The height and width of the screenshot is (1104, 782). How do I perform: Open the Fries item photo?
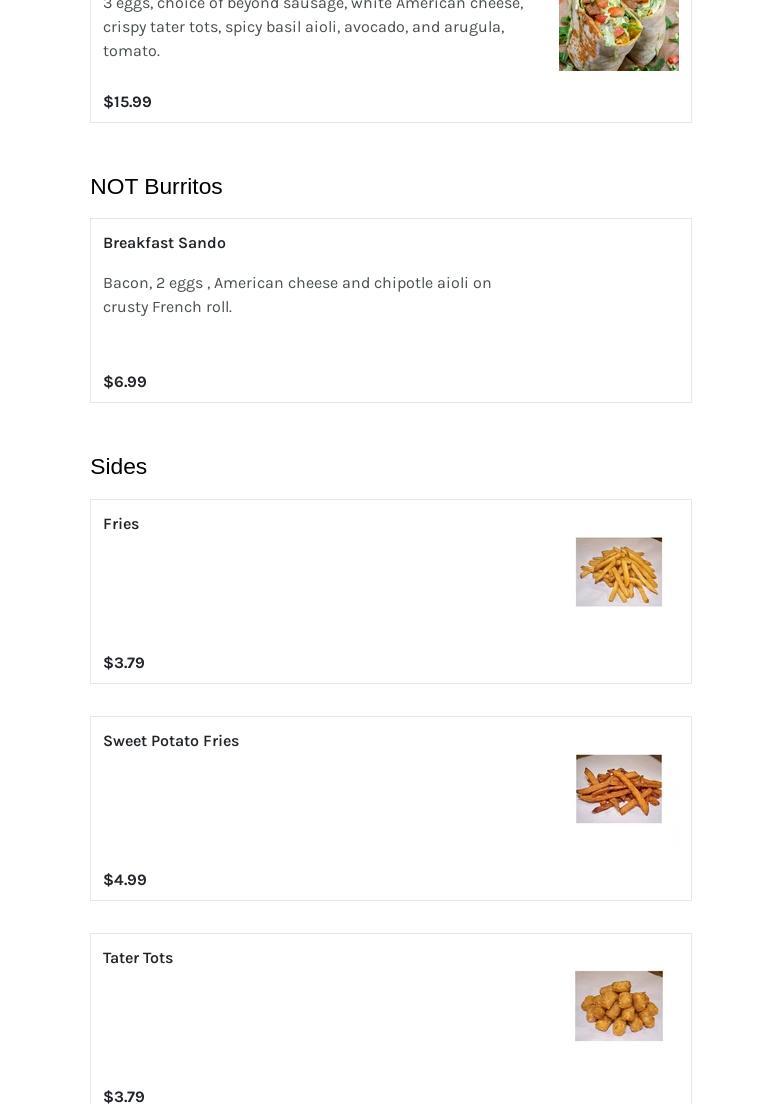coord(619,572)
